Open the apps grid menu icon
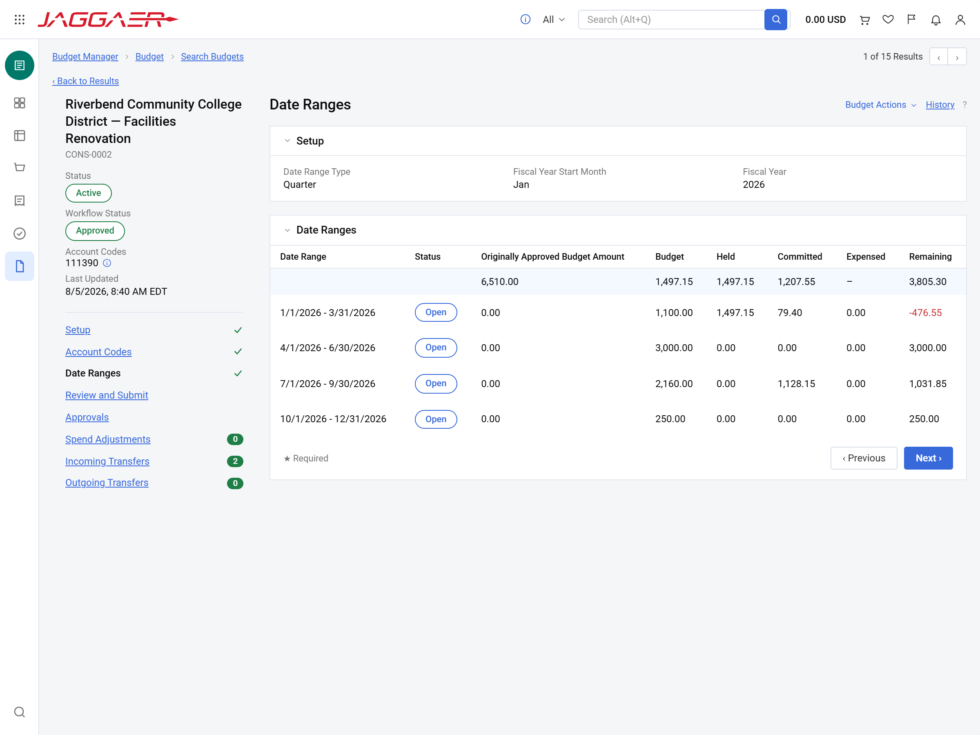The width and height of the screenshot is (980, 735). (19, 19)
